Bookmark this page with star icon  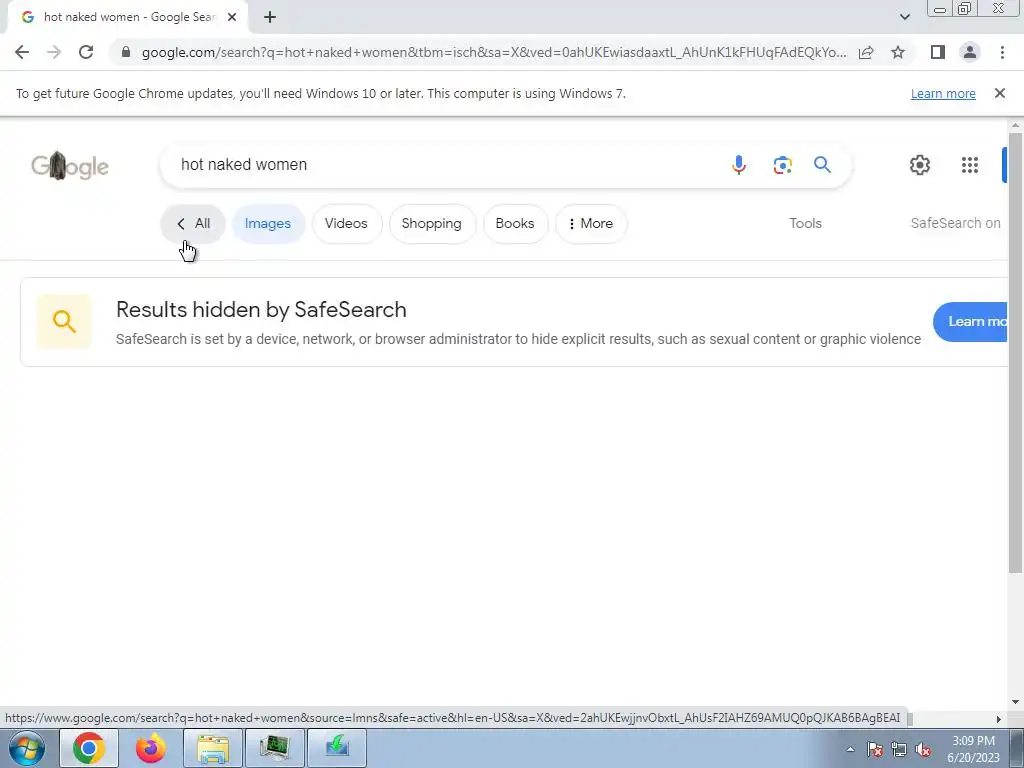coord(898,52)
